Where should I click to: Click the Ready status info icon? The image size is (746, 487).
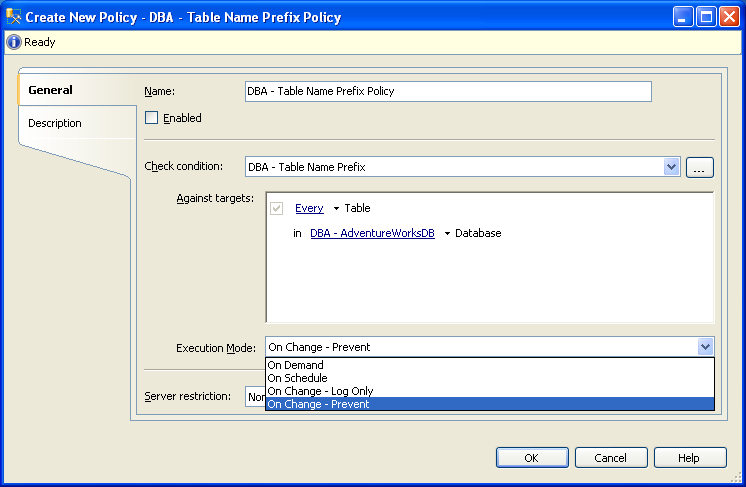14,42
